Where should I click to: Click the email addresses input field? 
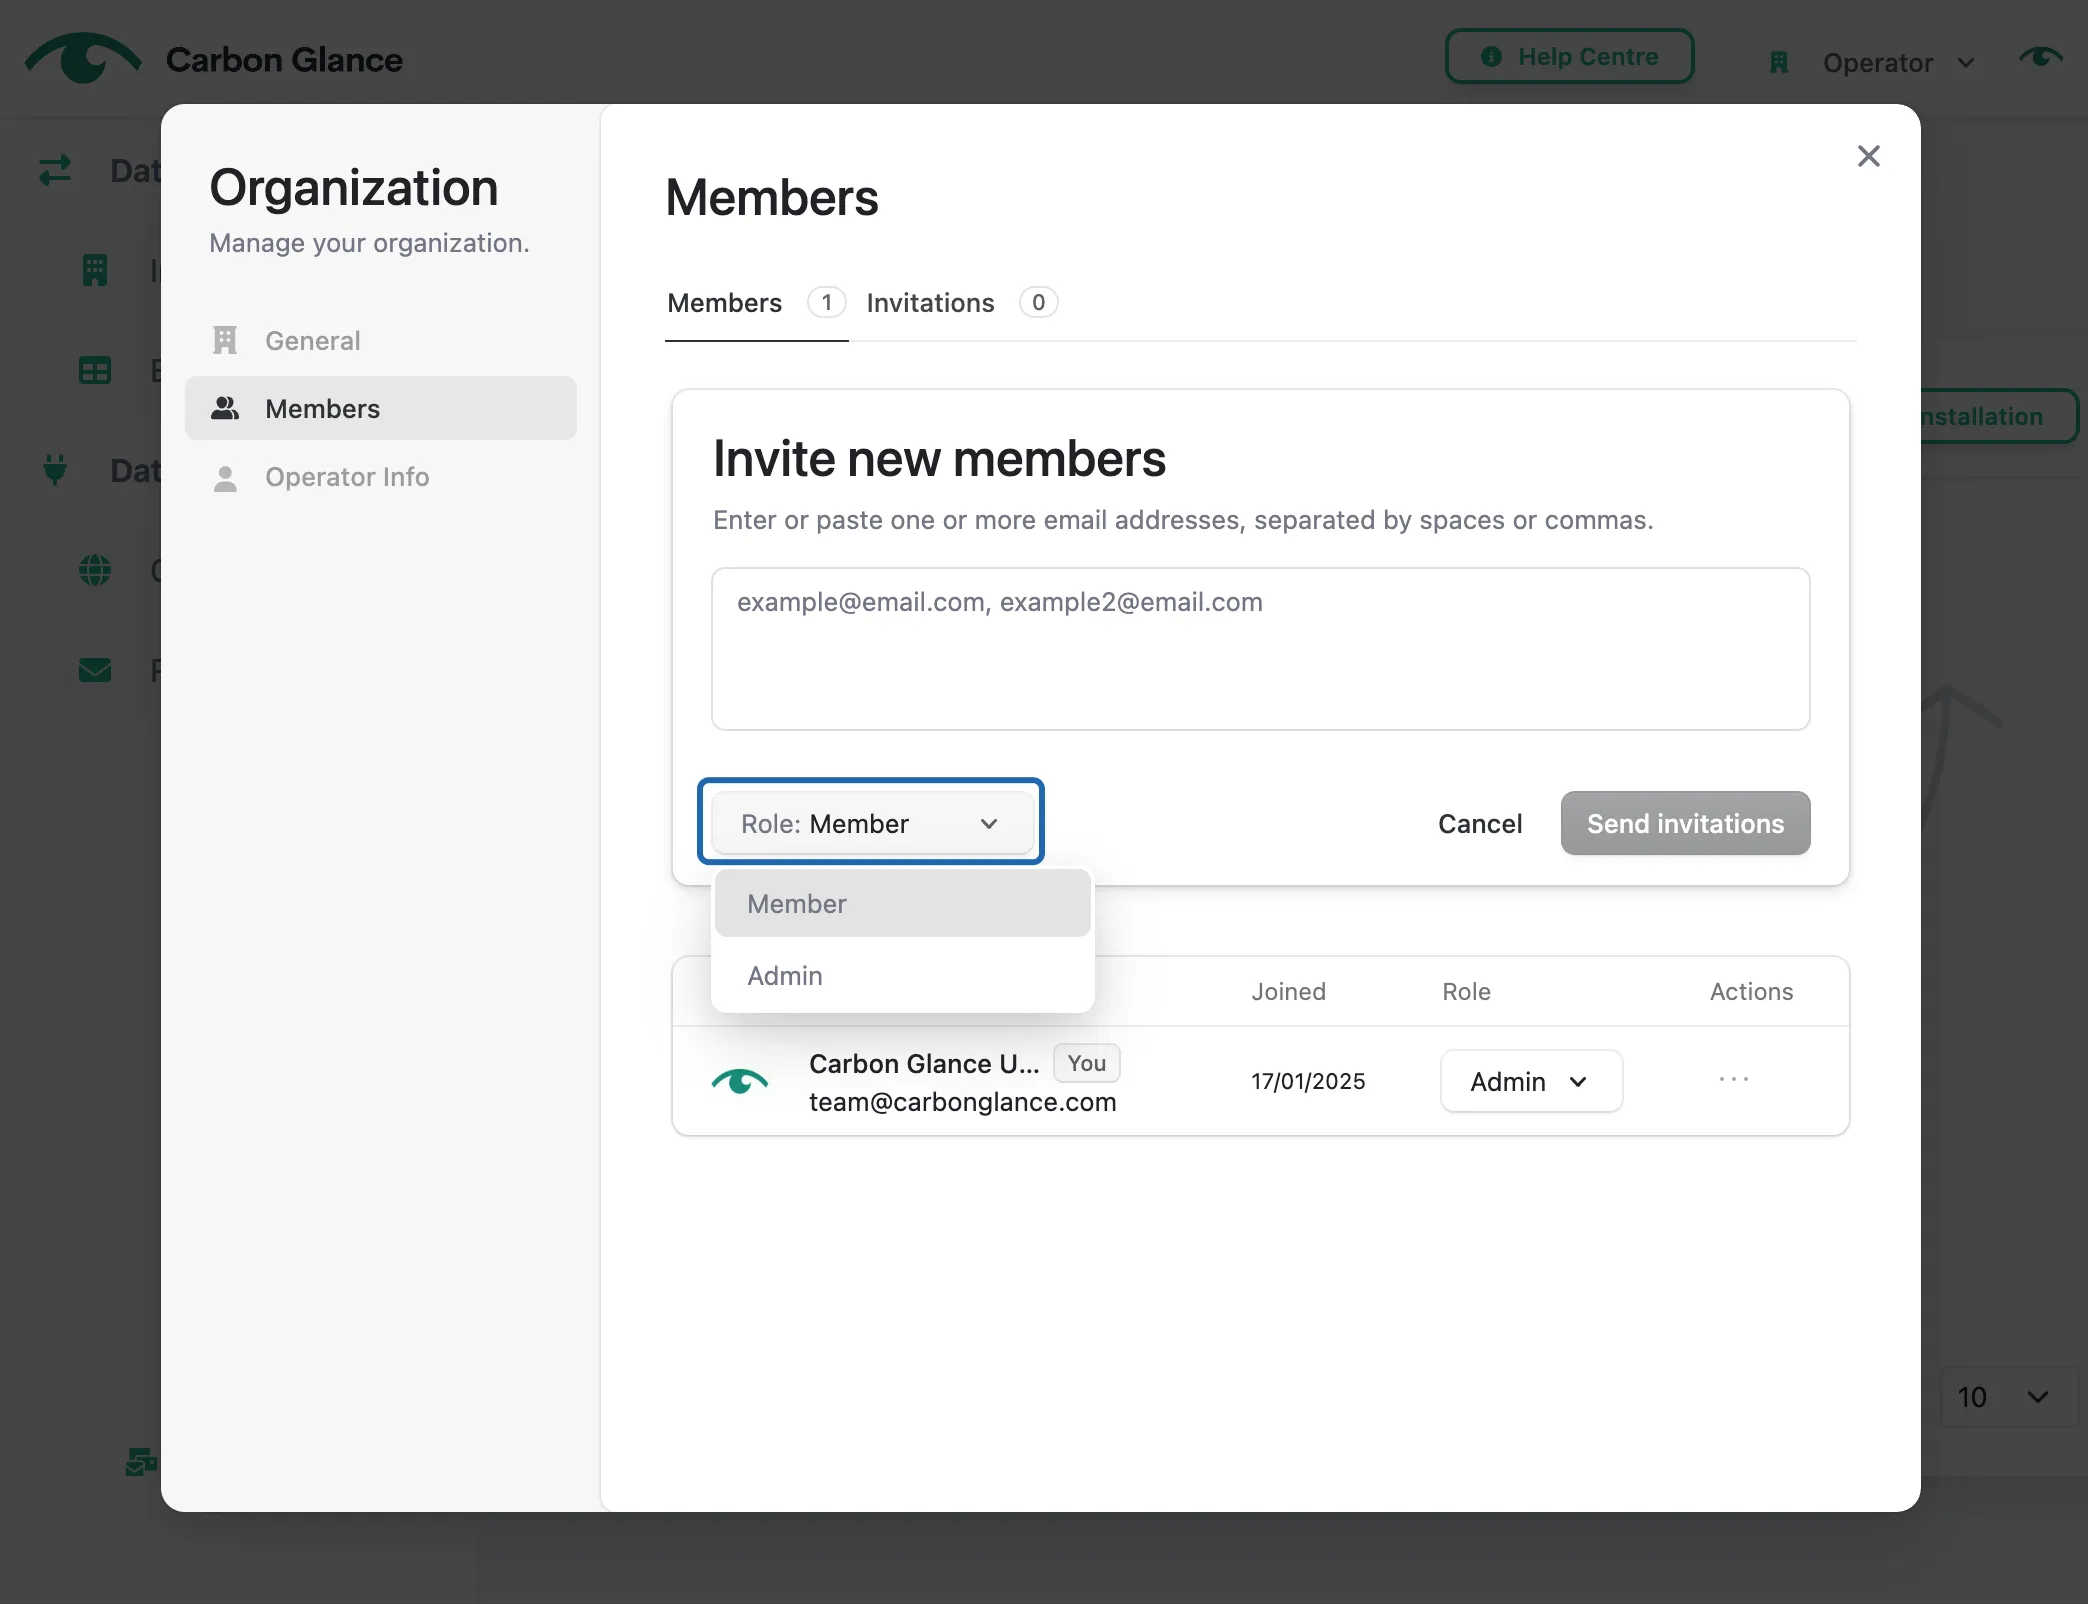[1260, 649]
